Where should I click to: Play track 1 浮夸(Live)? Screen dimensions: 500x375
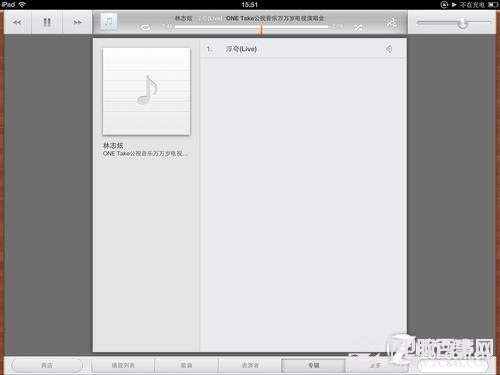click(303, 49)
